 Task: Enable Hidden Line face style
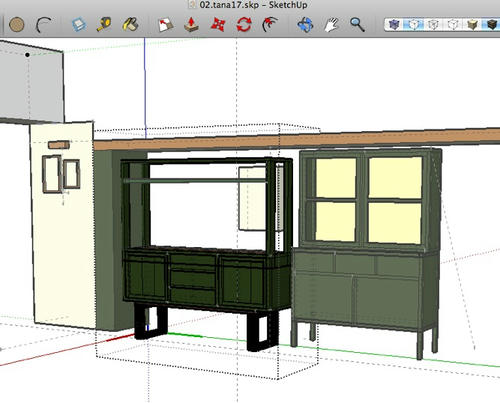[x=433, y=25]
